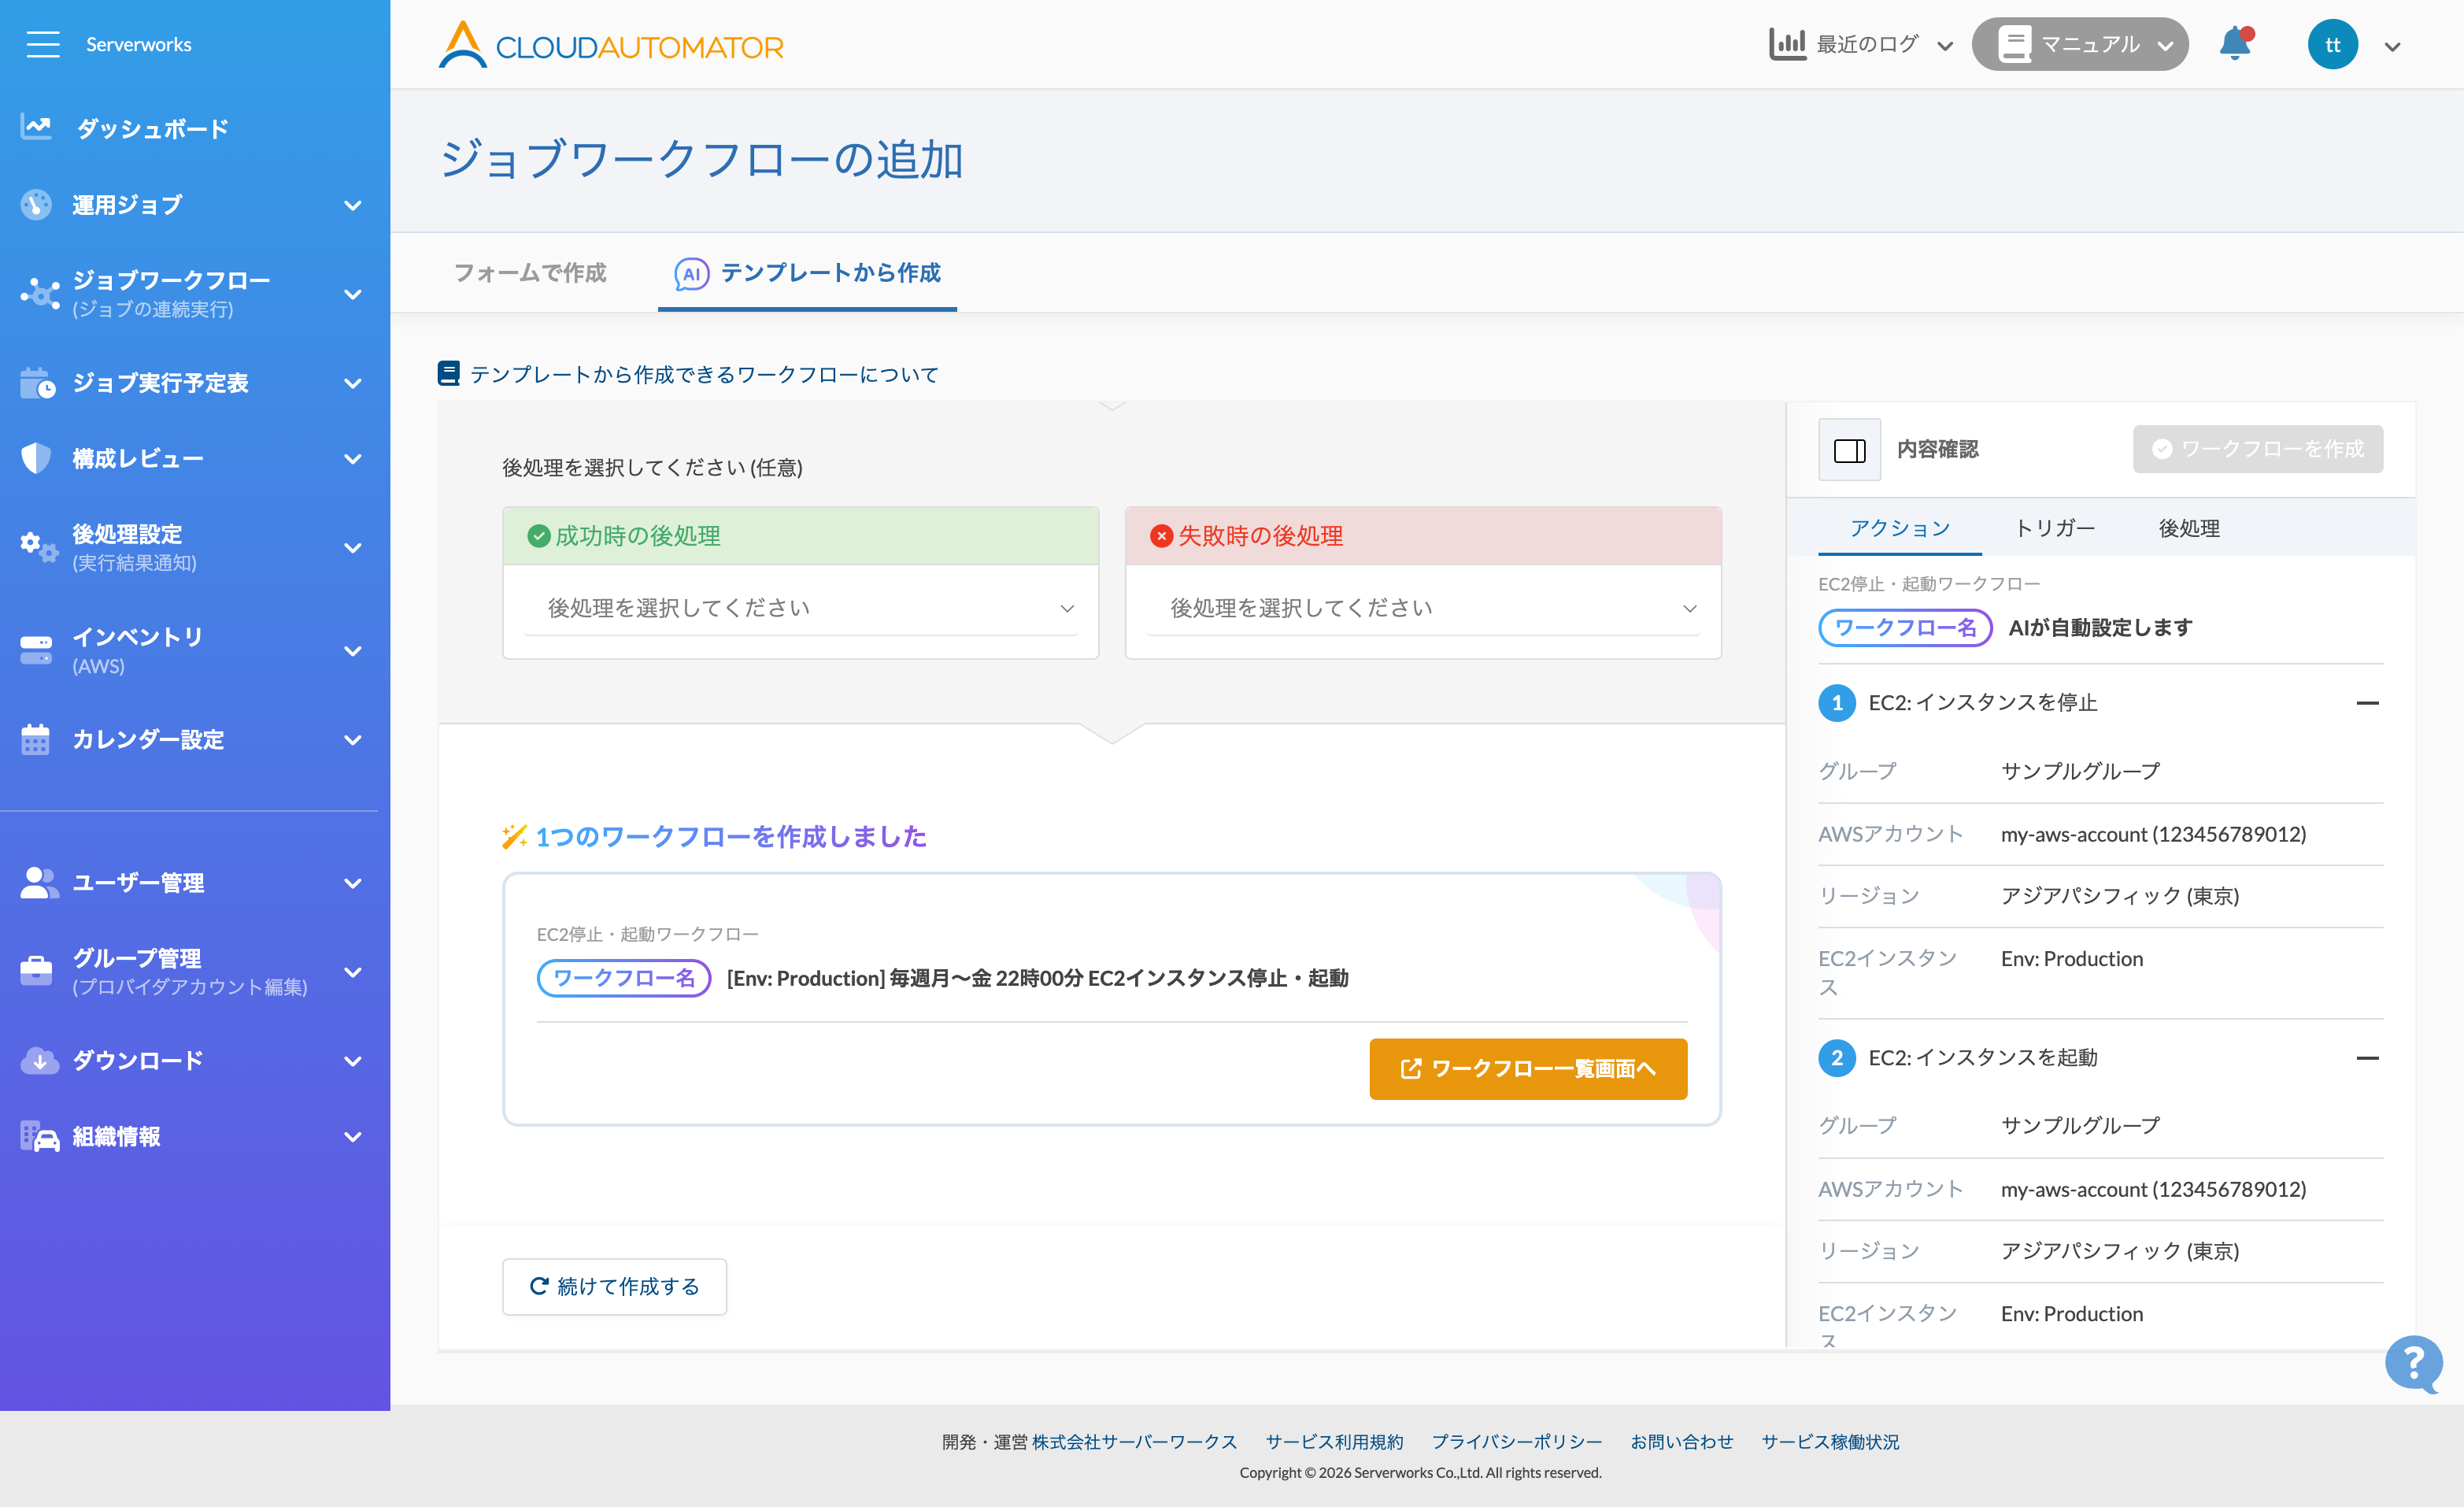Open テンプレートから作成できるワークフローについて link
Image resolution: width=2464 pixels, height=1507 pixels.
pos(704,374)
